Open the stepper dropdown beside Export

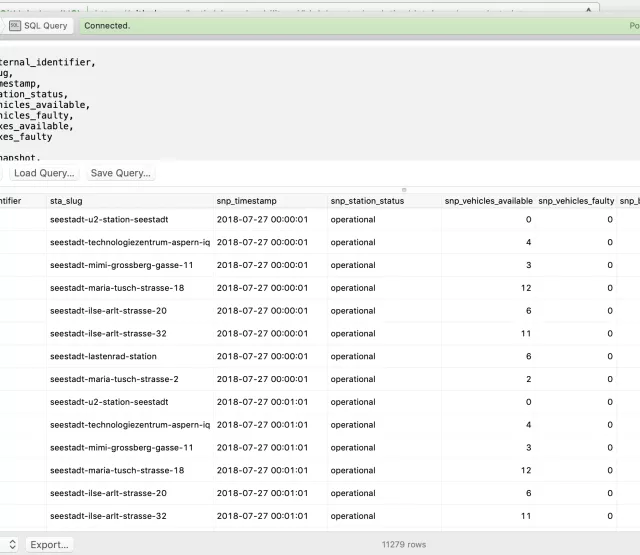[12, 545]
